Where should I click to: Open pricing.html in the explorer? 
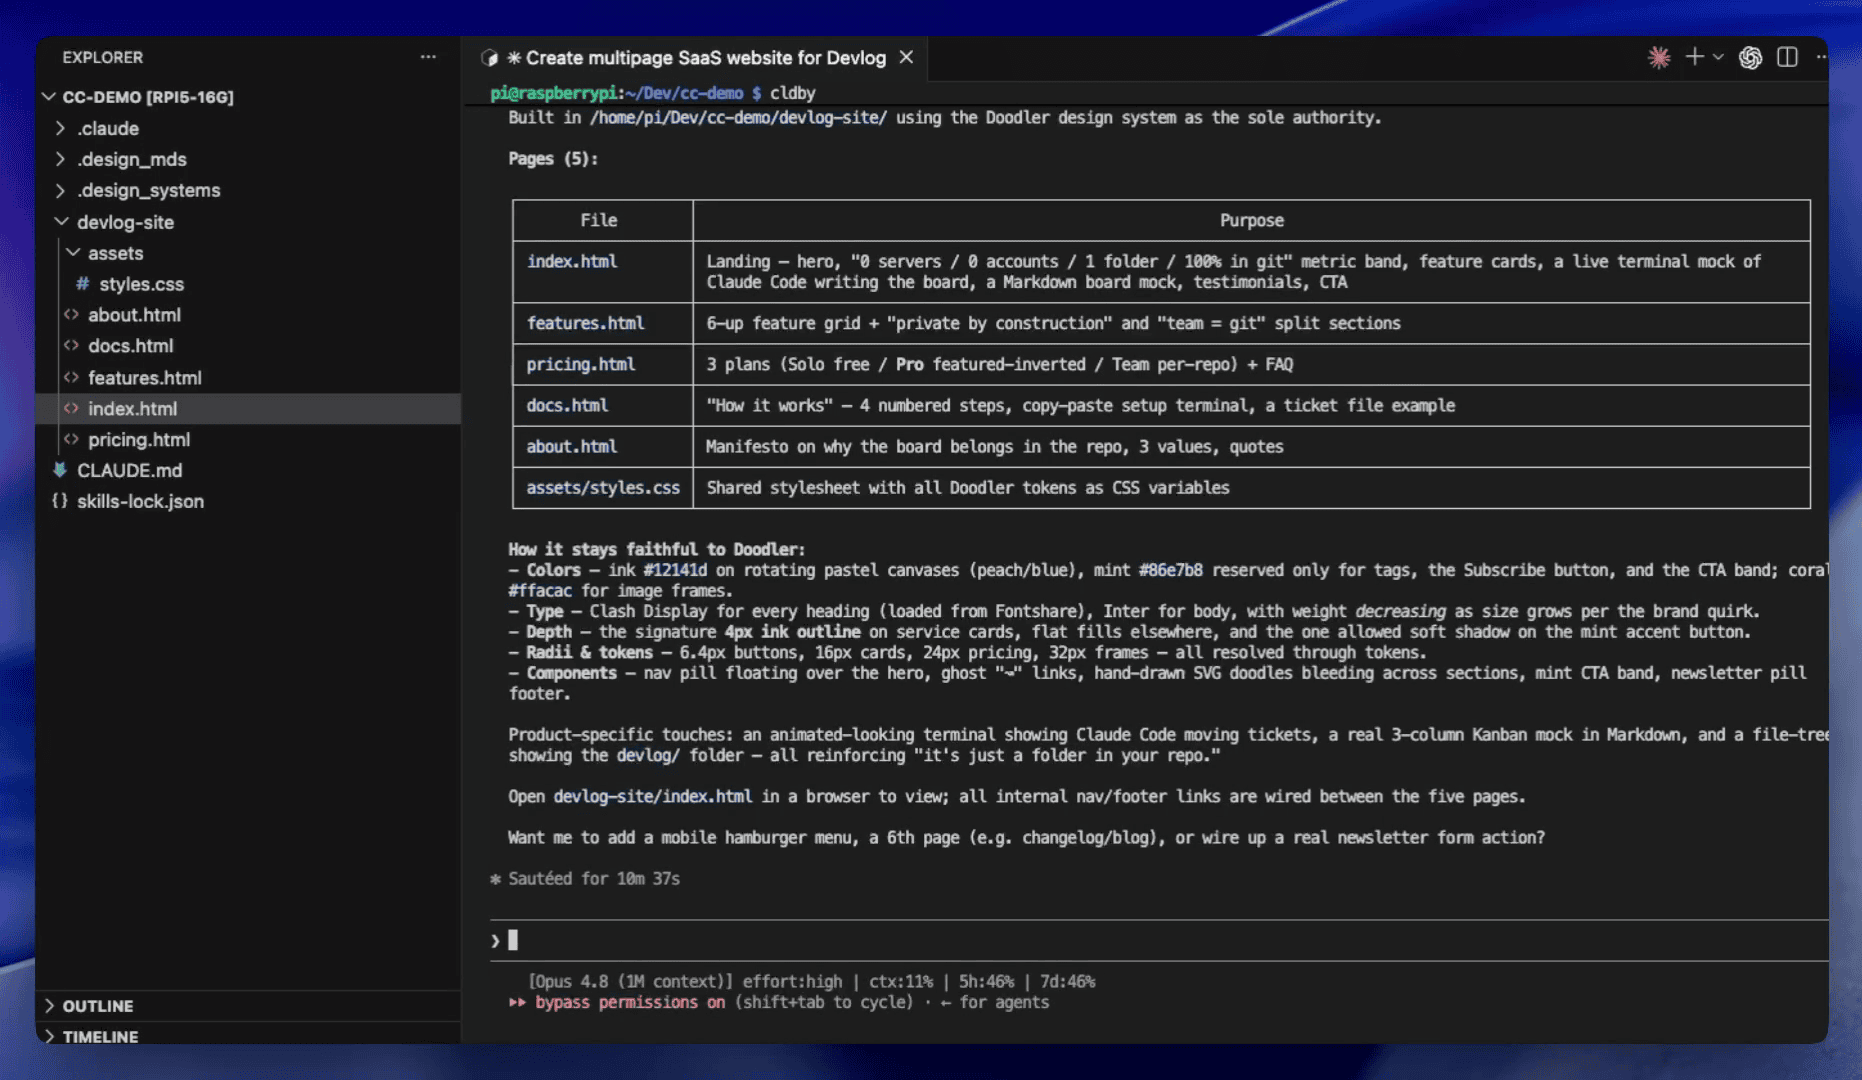(x=139, y=439)
